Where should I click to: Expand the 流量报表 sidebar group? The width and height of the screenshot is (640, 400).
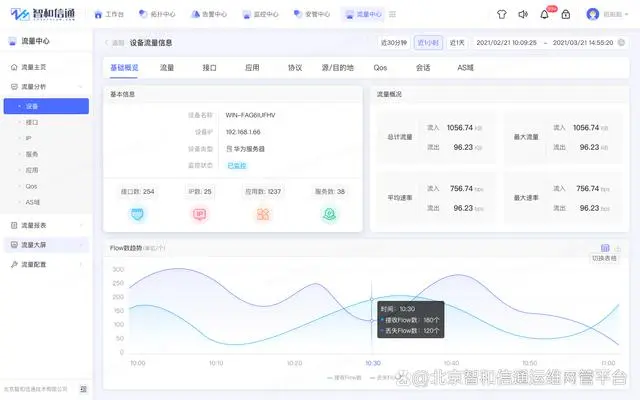point(80,225)
